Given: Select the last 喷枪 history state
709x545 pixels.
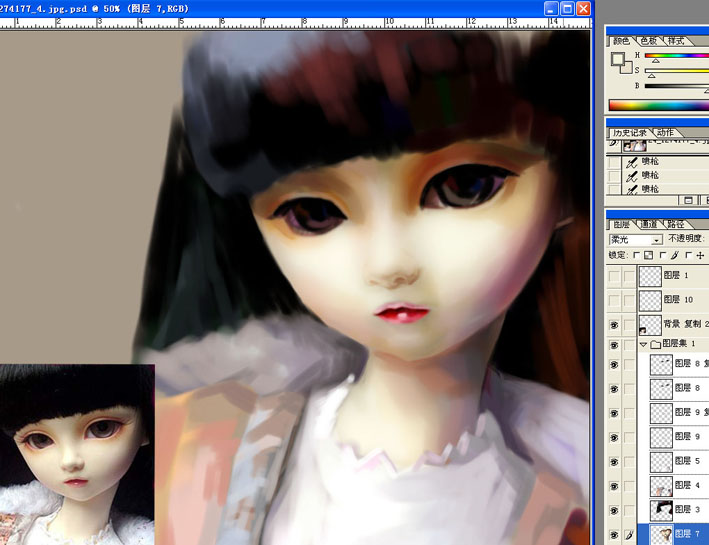Looking at the screenshot, I should (x=650, y=188).
